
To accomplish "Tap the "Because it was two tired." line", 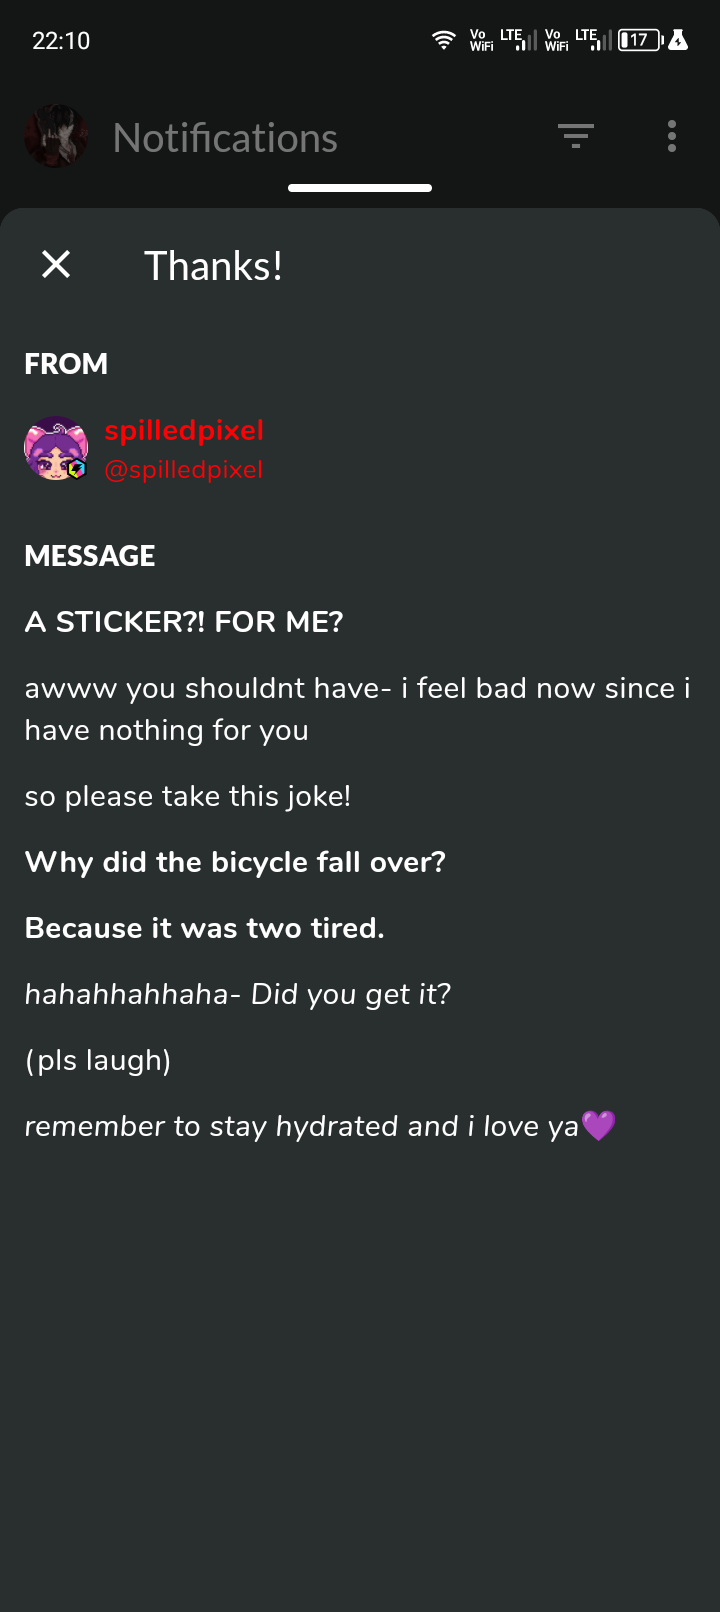I will pos(204,928).
